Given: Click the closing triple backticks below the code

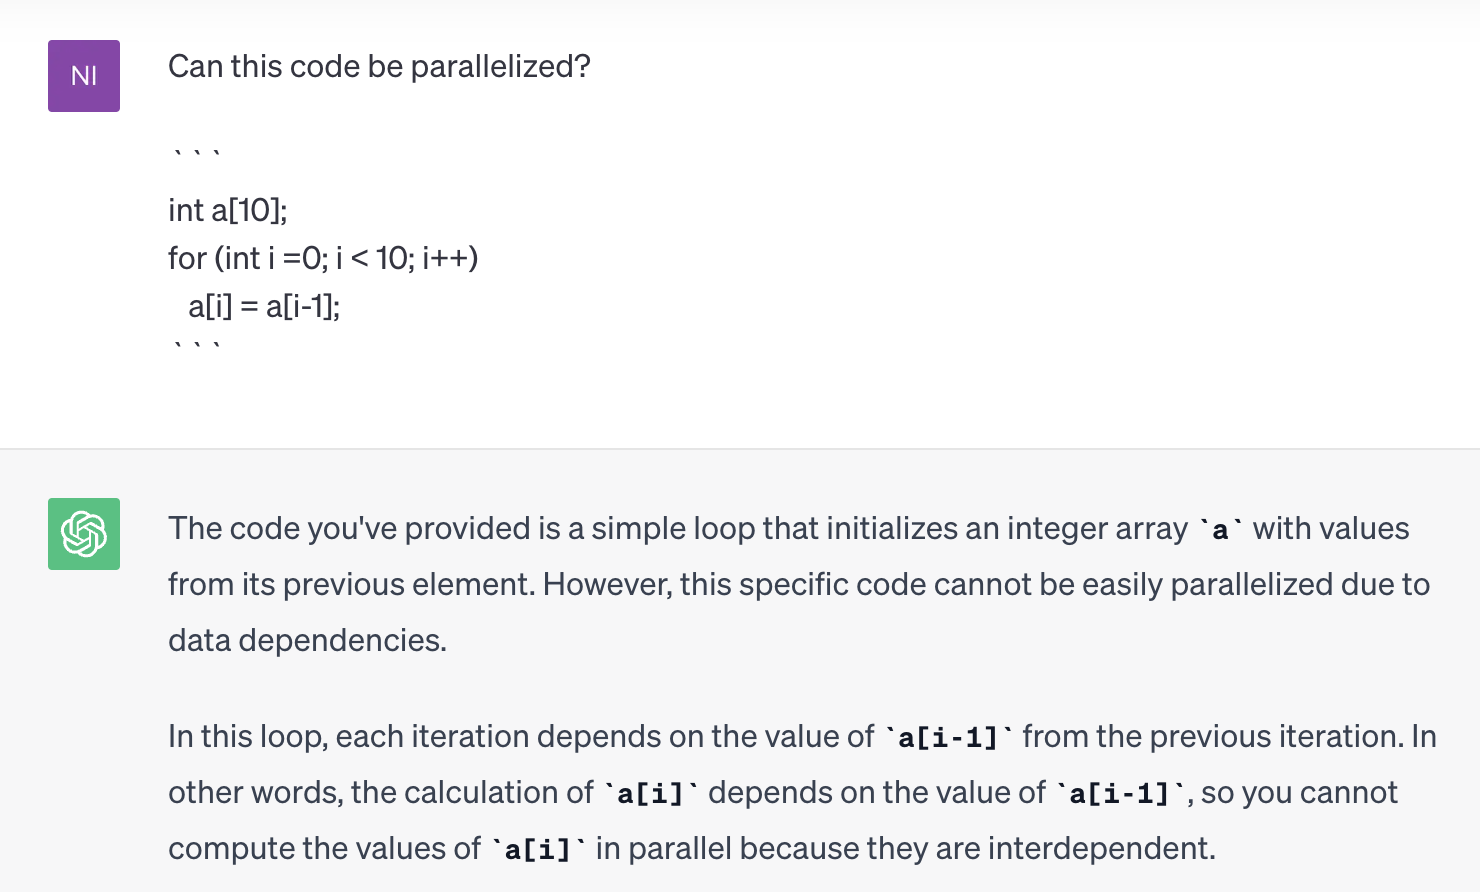Looking at the screenshot, I should [196, 346].
